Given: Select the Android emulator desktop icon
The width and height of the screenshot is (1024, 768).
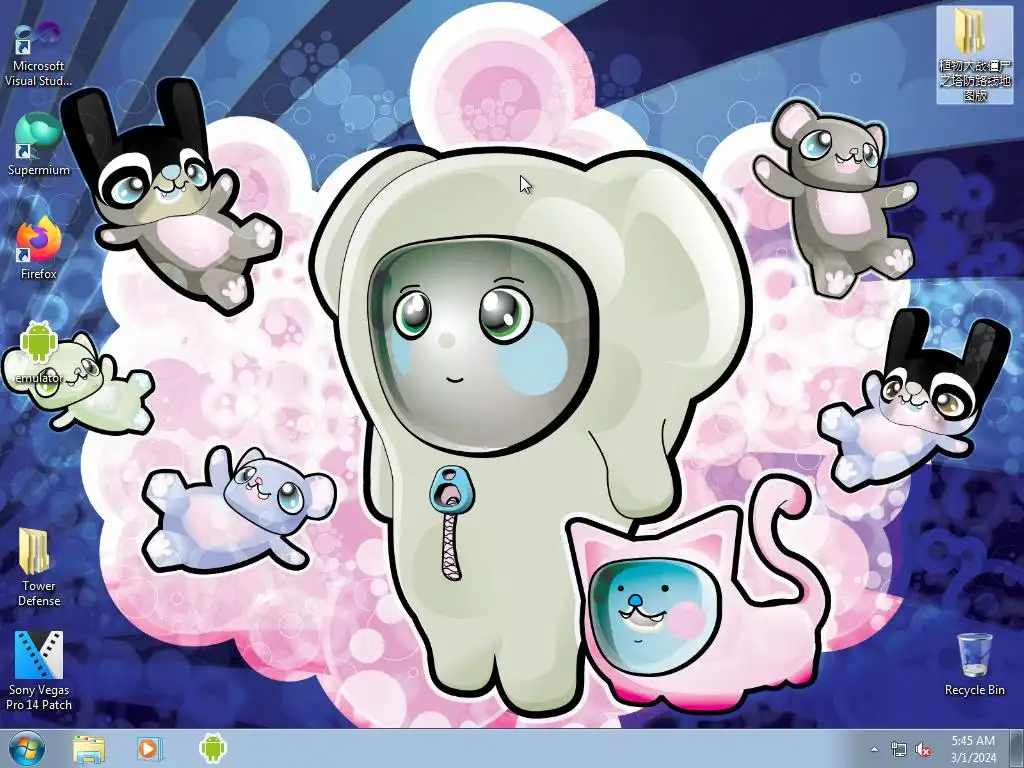Looking at the screenshot, I should point(38,353).
